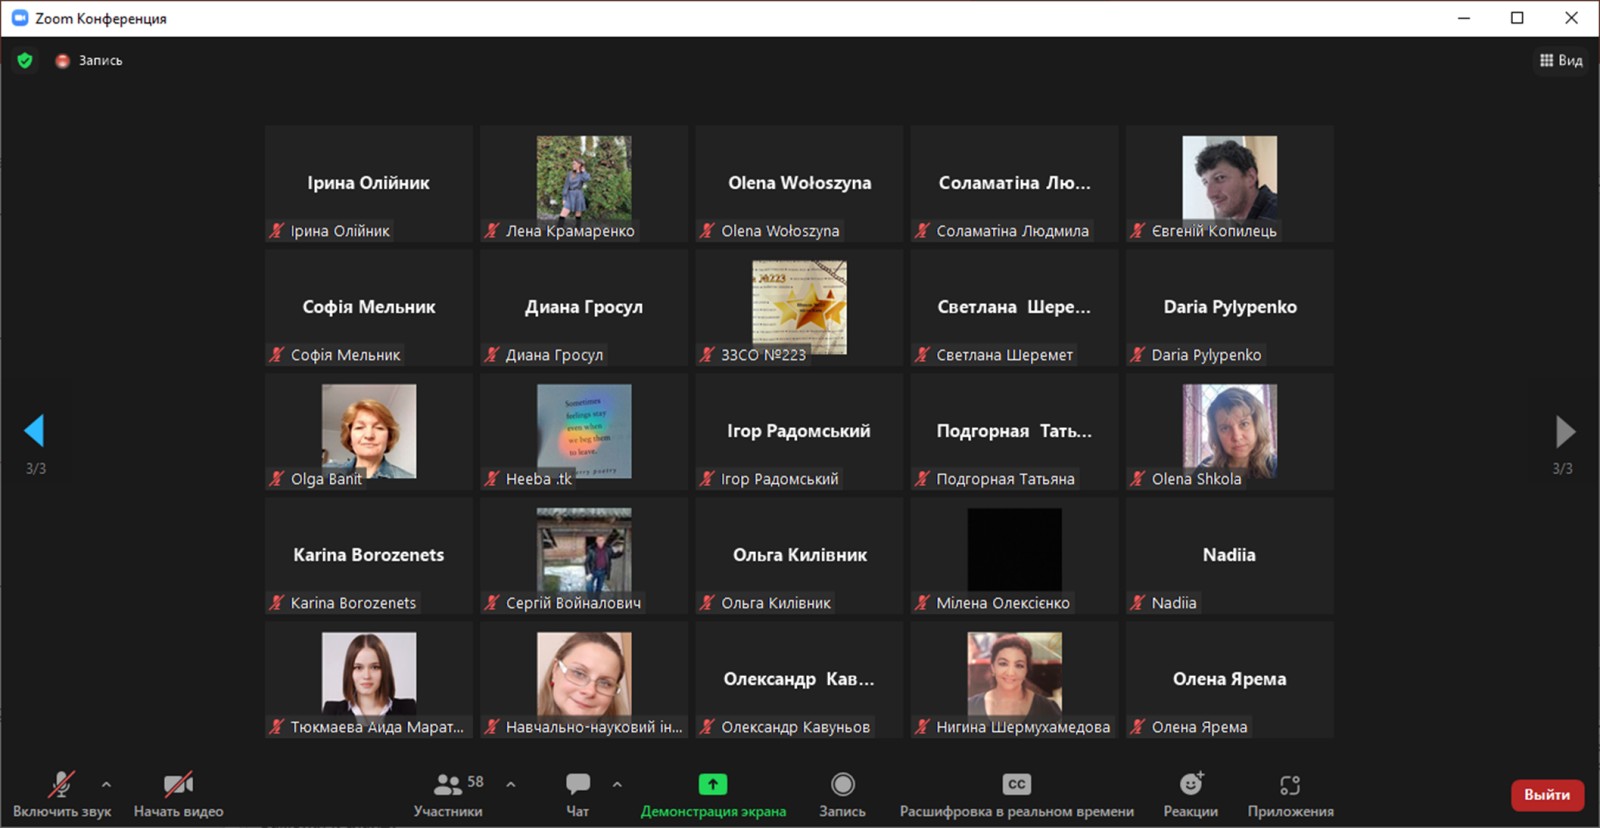This screenshot has height=828, width=1600.
Task: Expand the arrow next to Чат
Action: pyautogui.click(x=617, y=784)
